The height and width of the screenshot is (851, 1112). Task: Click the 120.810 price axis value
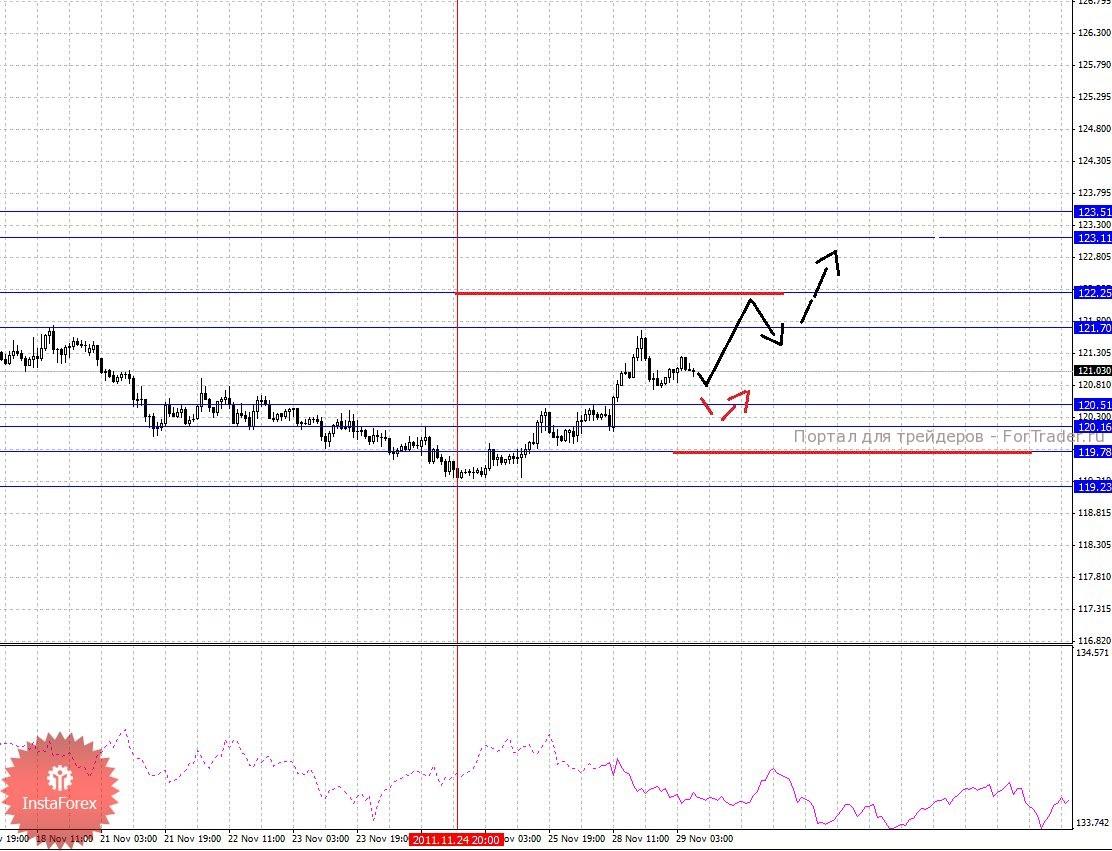pos(1094,385)
